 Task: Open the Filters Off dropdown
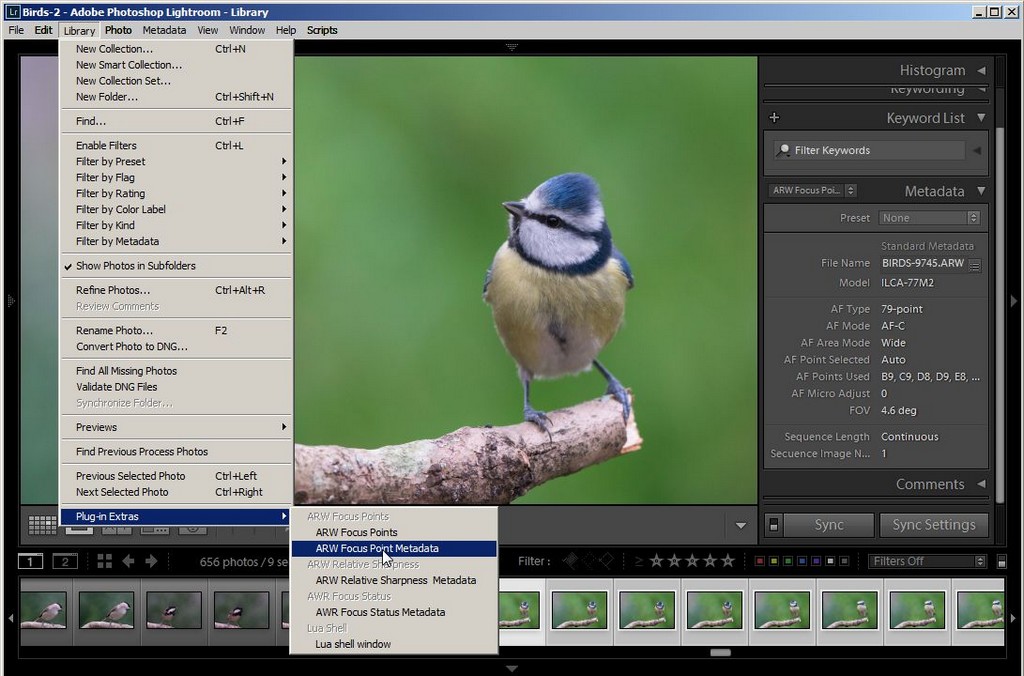click(x=926, y=561)
